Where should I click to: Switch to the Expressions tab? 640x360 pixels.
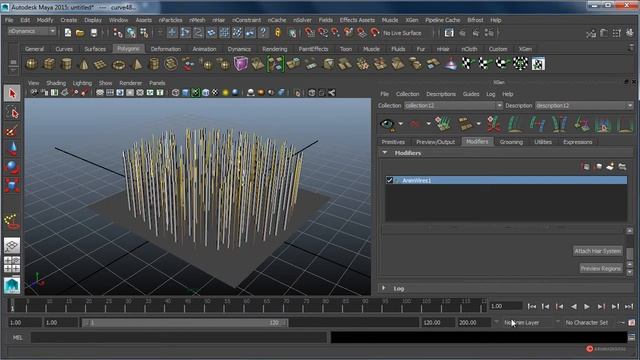click(577, 142)
